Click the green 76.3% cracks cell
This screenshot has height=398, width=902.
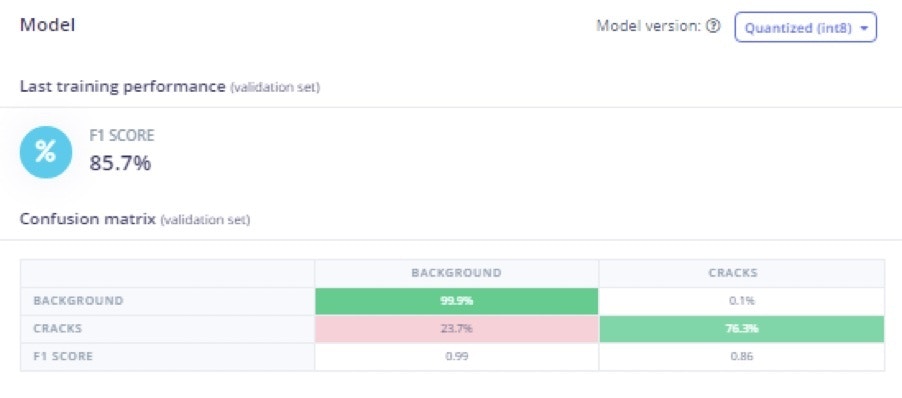click(x=742, y=329)
